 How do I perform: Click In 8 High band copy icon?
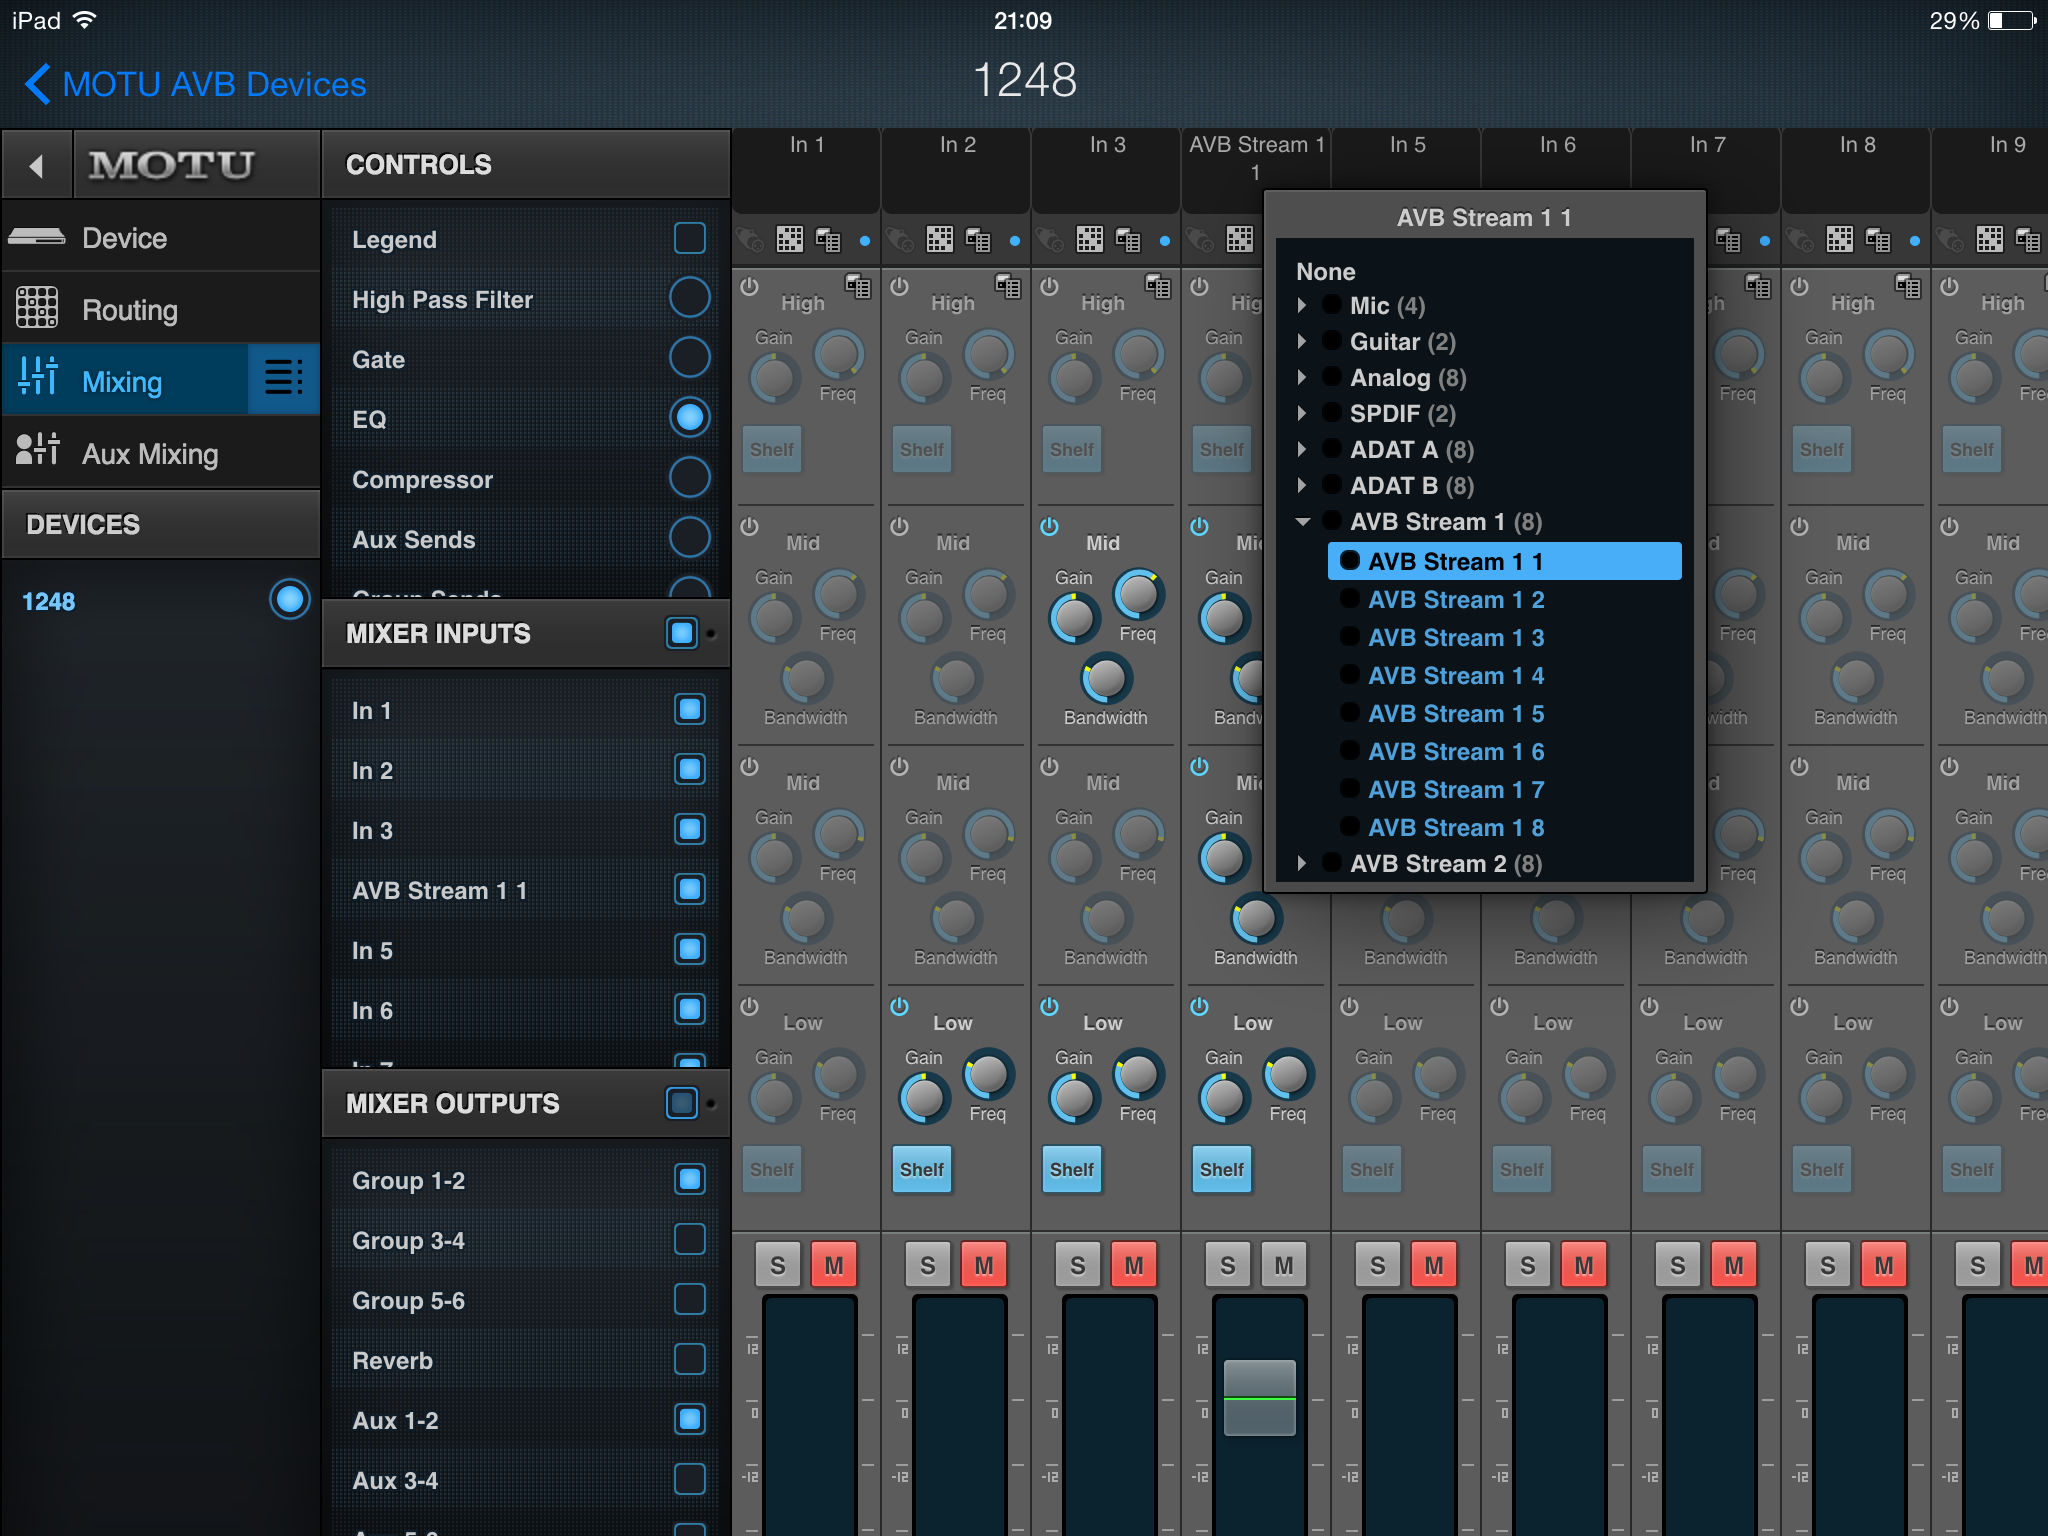click(x=1908, y=287)
